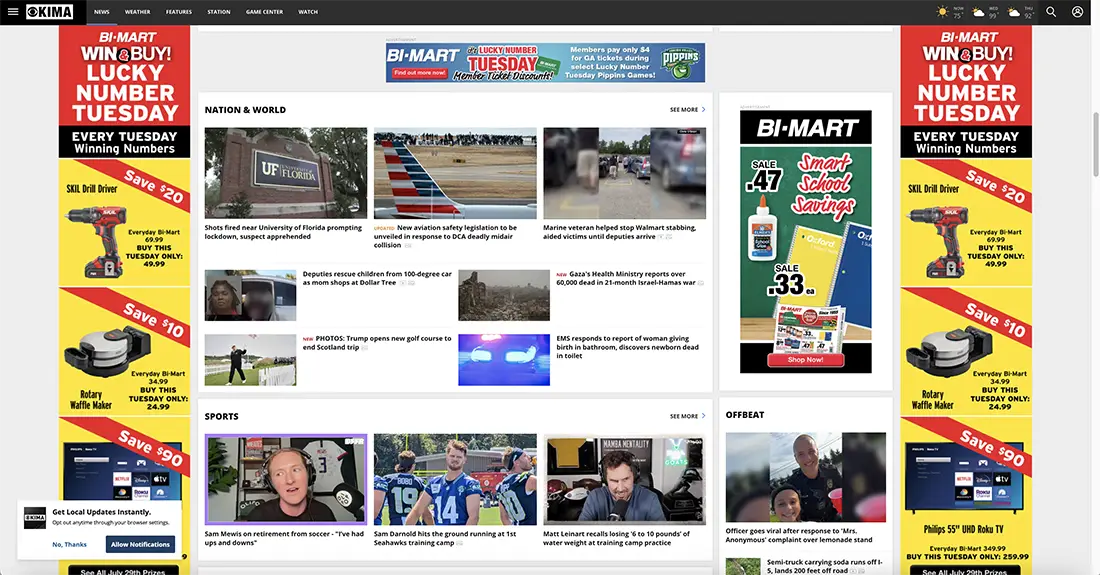Image resolution: width=1100 pixels, height=575 pixels.
Task: Click left sidebar Bi-Mart Win & Buy ad
Action: click(124, 300)
